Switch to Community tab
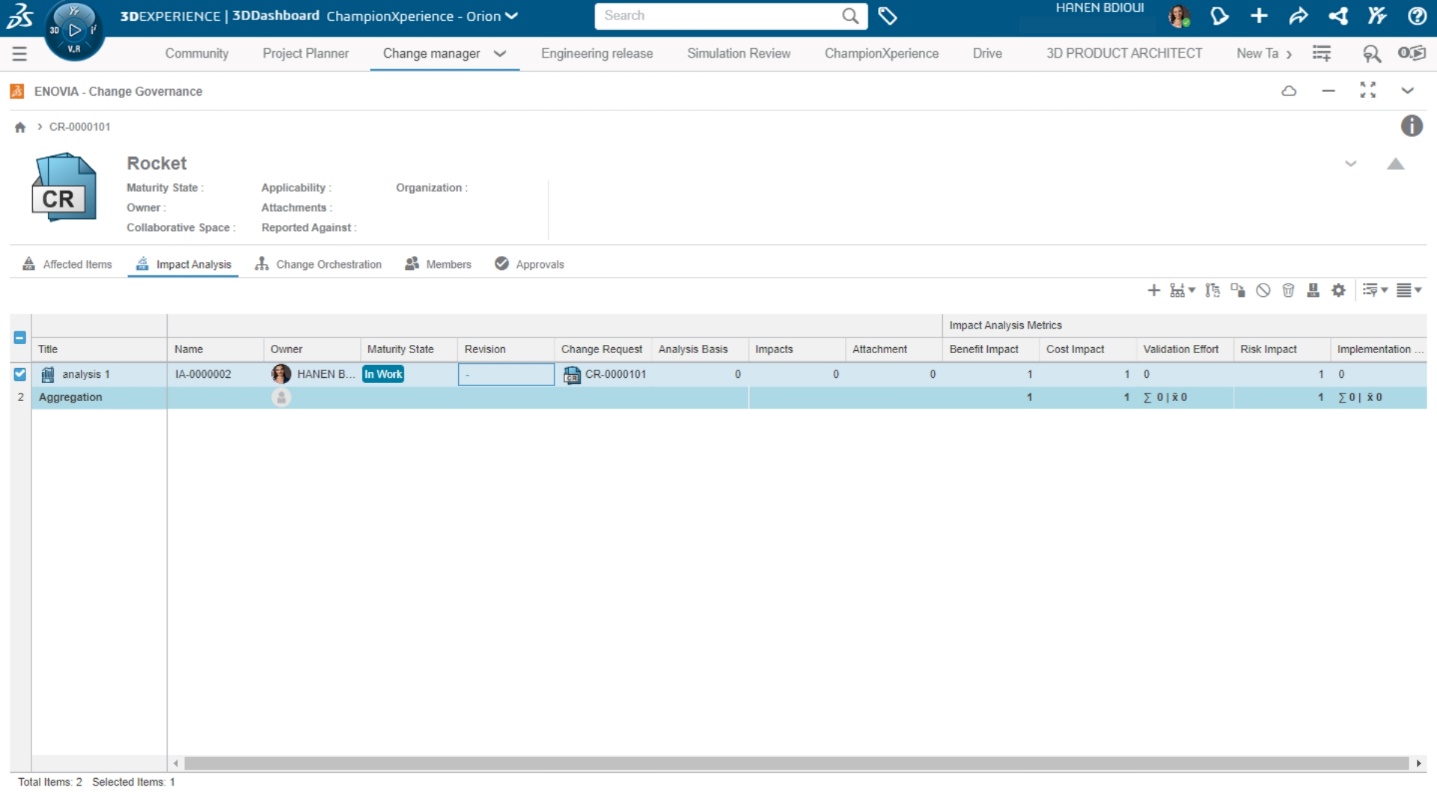Viewport: 1437px width, 808px height. coord(197,54)
